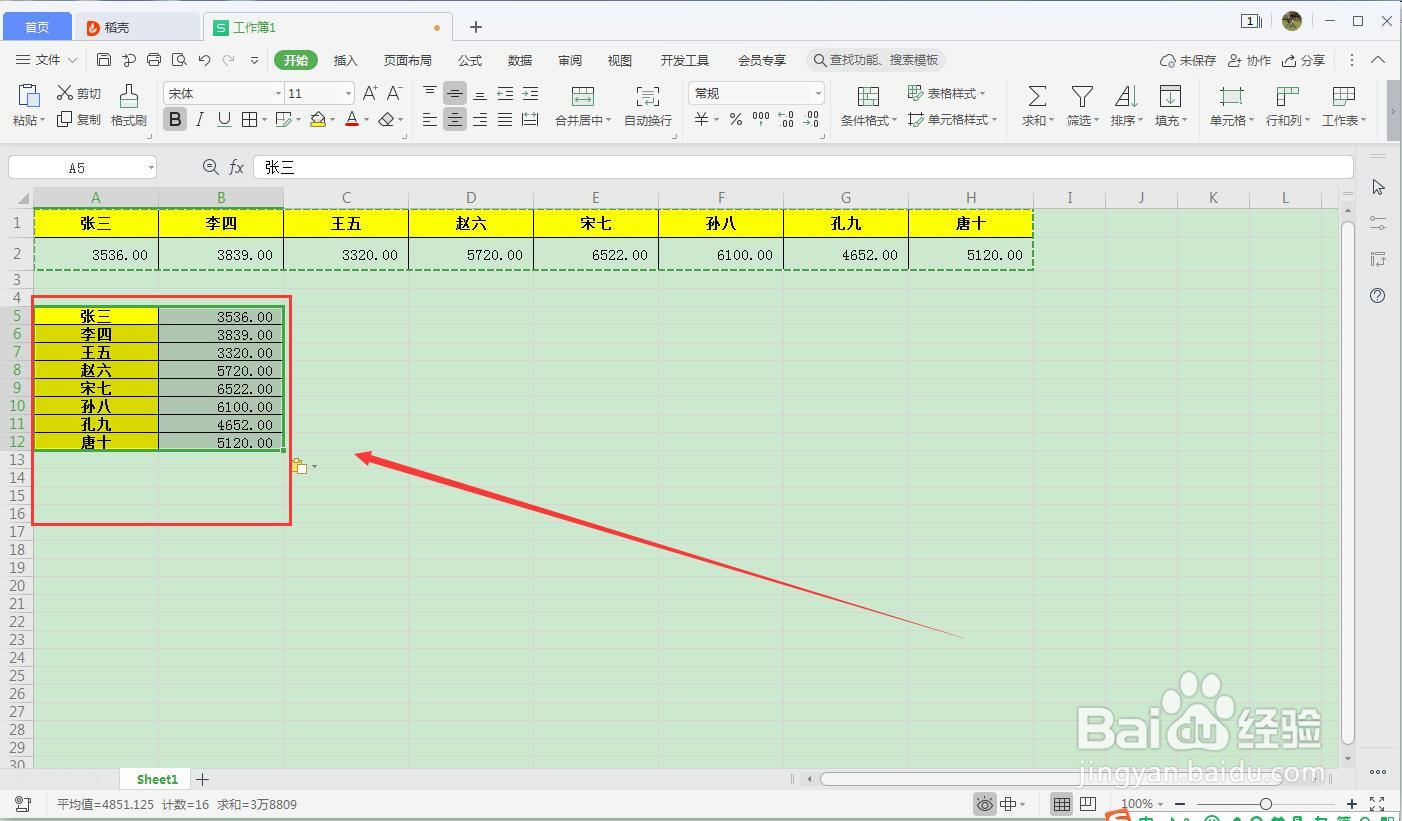Screen dimensions: 1402x821
Task: Open the font name 宋体 dropdown
Action: pos(278,93)
